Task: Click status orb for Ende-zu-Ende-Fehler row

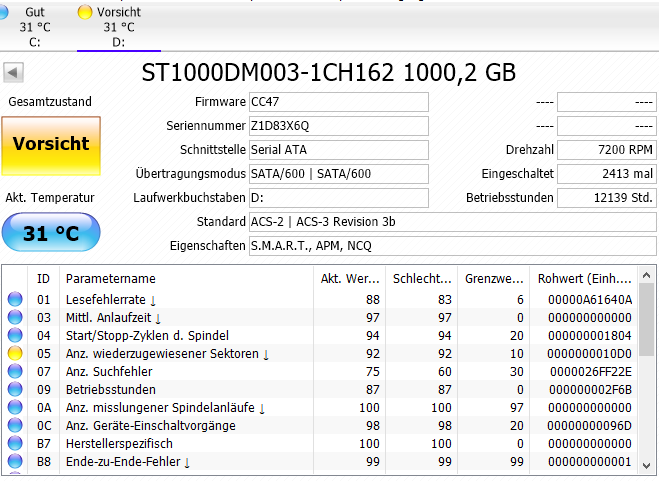Action: click(15, 462)
